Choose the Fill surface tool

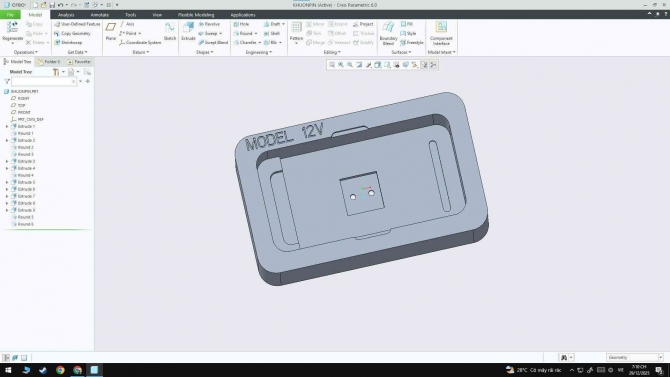[x=407, y=24]
